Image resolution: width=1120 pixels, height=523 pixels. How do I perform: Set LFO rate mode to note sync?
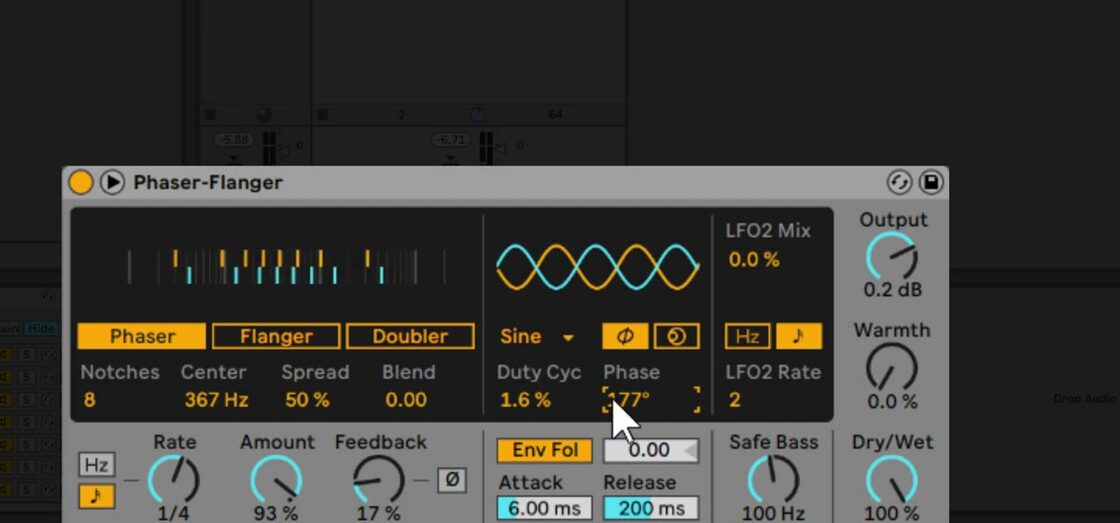96,497
